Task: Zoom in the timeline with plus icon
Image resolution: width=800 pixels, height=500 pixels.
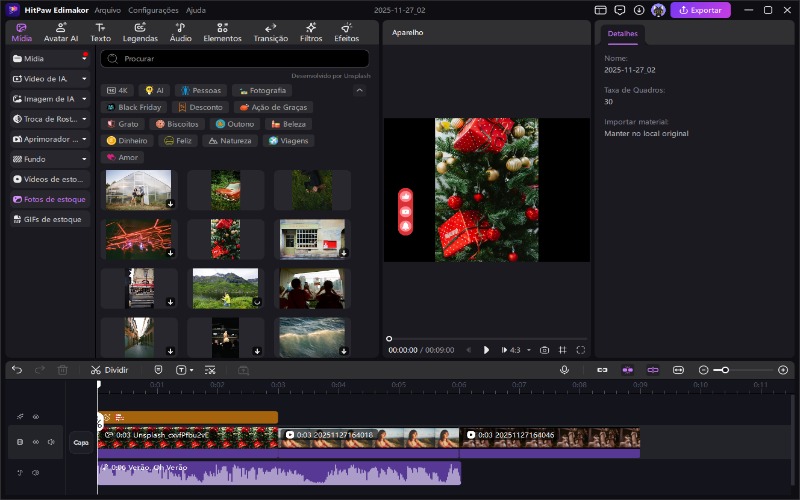Action: 783,370
